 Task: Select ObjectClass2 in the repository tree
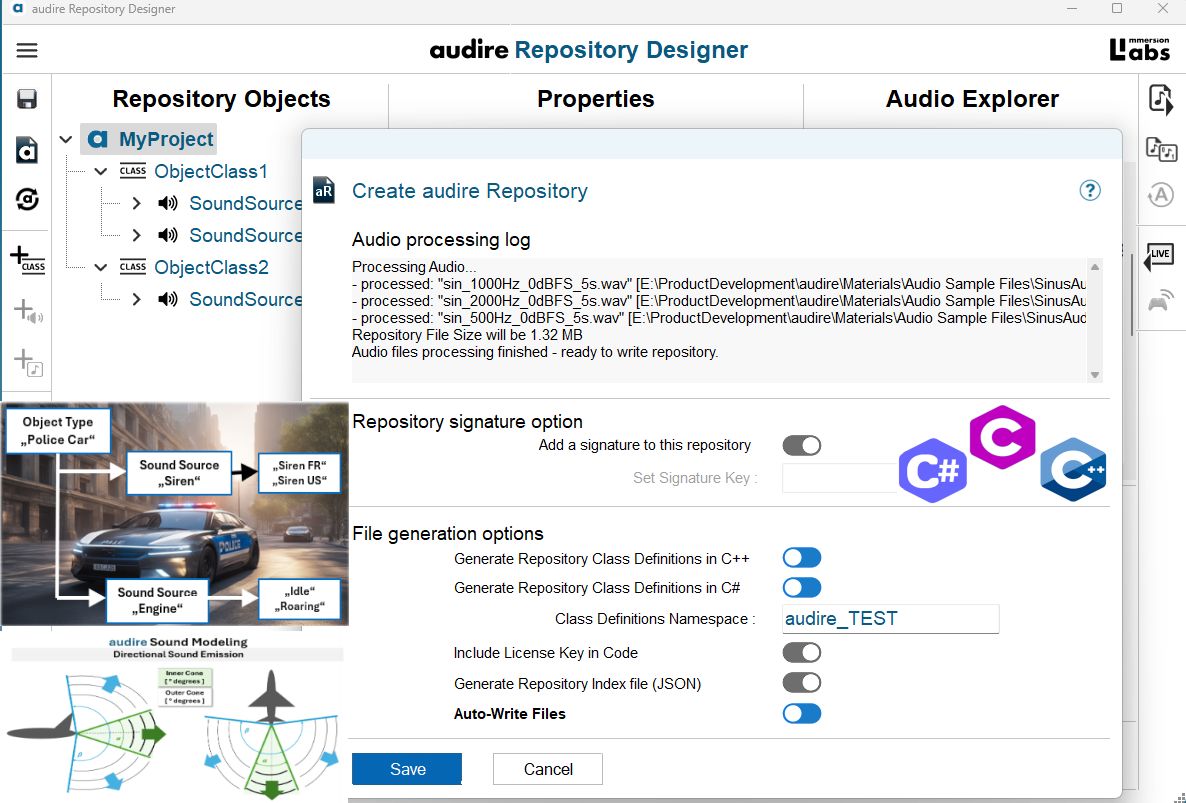(211, 268)
